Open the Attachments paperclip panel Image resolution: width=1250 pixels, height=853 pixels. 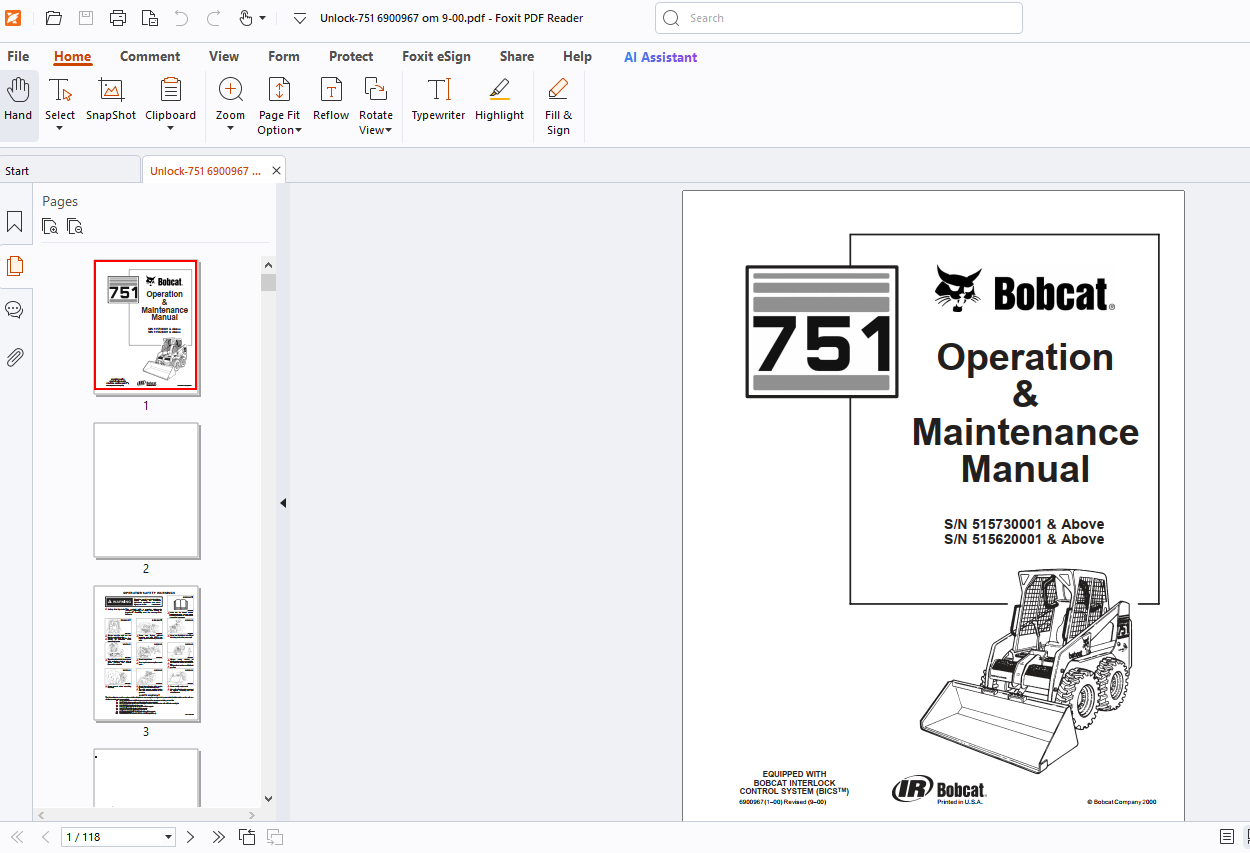pyautogui.click(x=15, y=357)
